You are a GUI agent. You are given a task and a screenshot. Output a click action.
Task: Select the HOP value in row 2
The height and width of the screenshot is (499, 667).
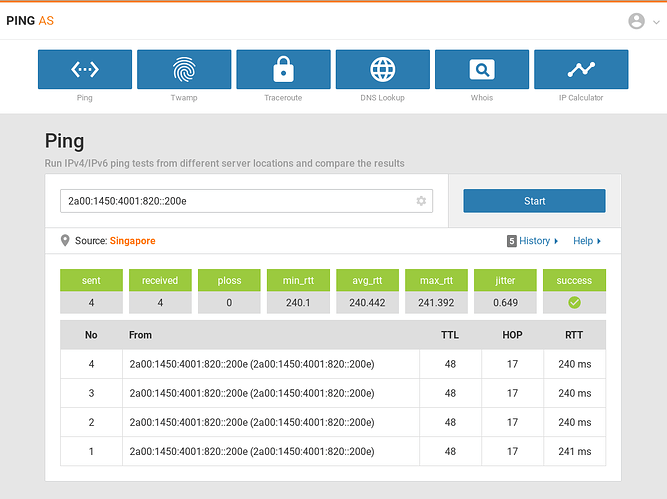(x=513, y=422)
